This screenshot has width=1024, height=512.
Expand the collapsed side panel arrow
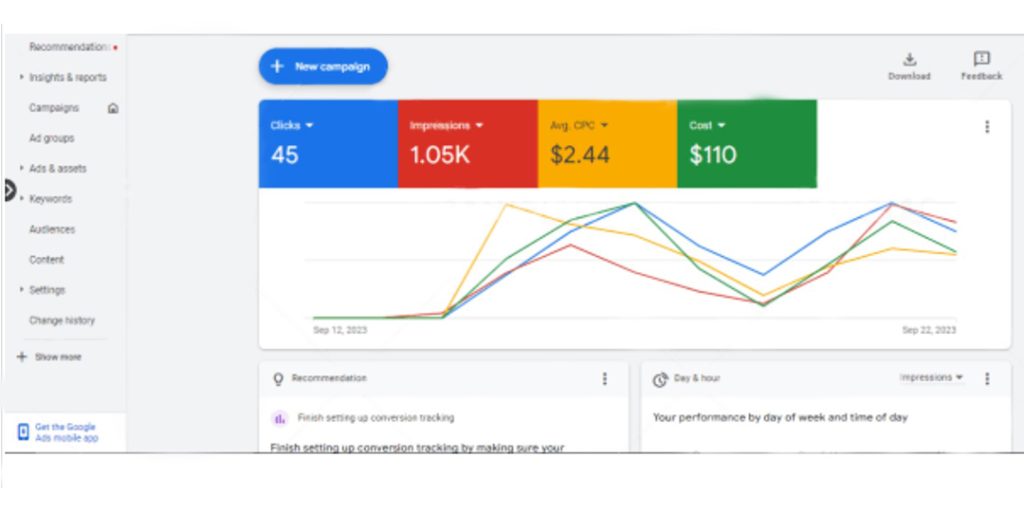pos(9,190)
